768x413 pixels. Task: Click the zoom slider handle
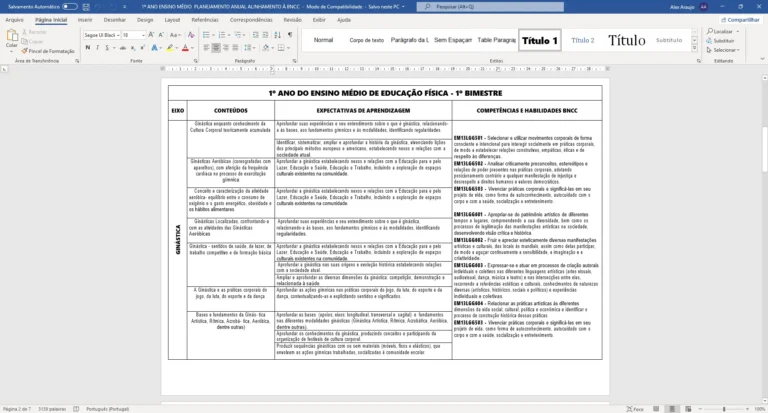(x=724, y=409)
